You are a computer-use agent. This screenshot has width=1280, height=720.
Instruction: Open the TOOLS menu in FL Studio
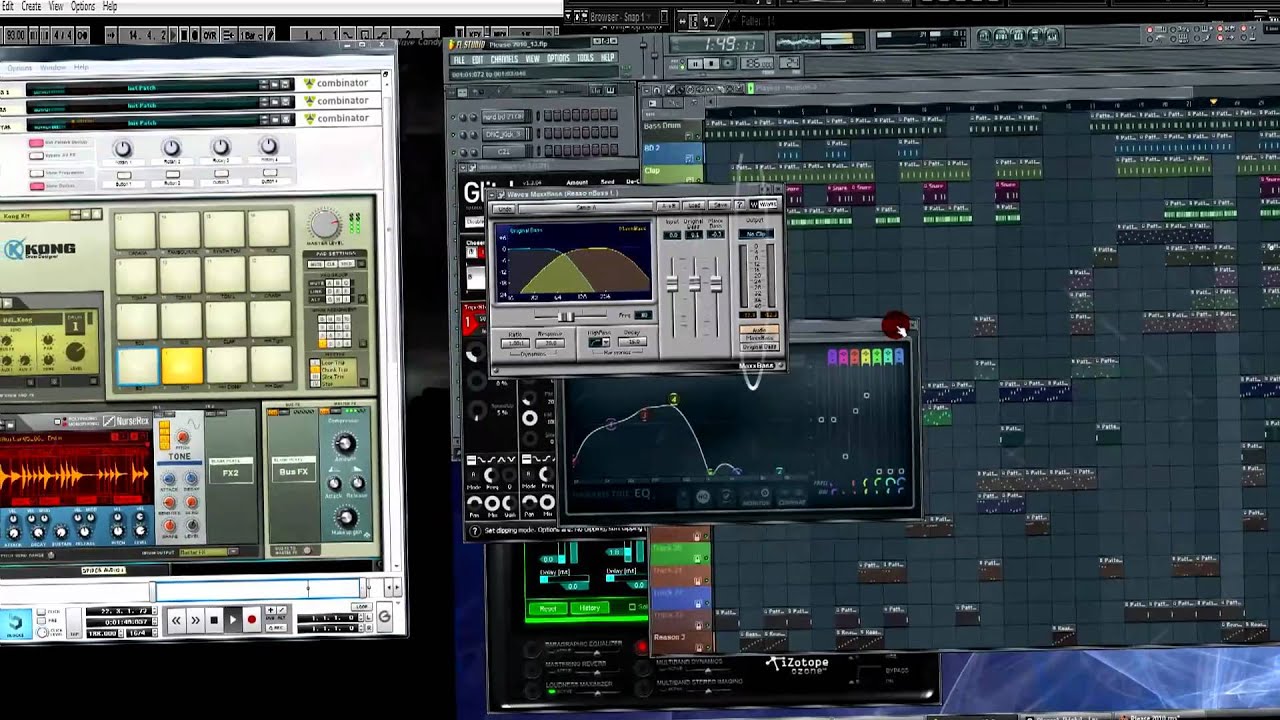(585, 59)
